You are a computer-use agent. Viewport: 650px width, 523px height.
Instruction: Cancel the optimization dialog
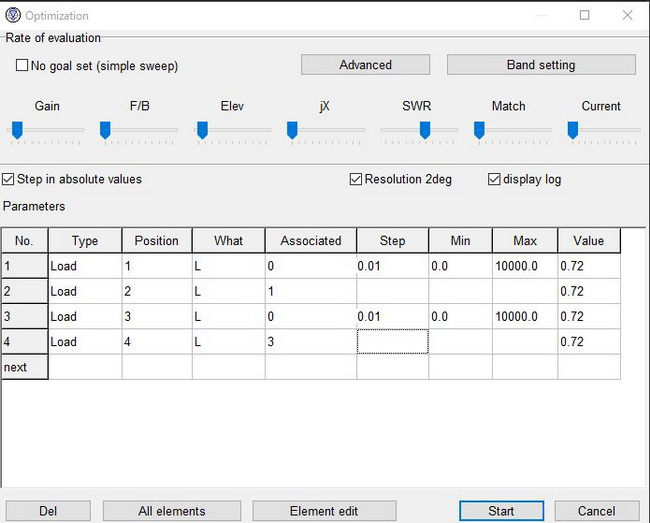pos(596,511)
